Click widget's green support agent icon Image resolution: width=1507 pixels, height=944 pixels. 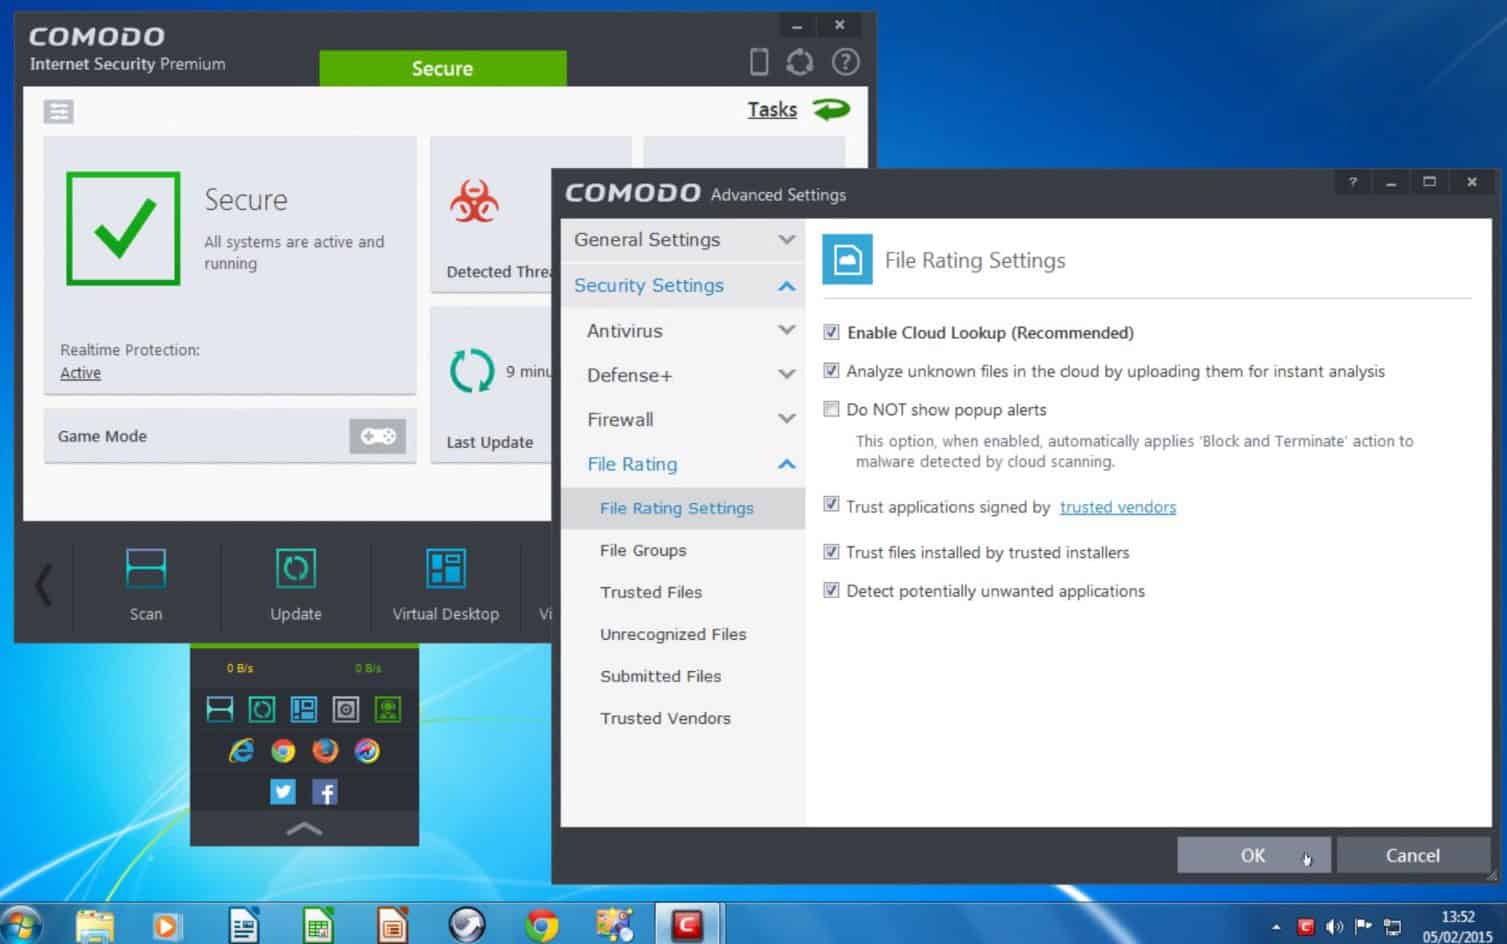[x=388, y=709]
